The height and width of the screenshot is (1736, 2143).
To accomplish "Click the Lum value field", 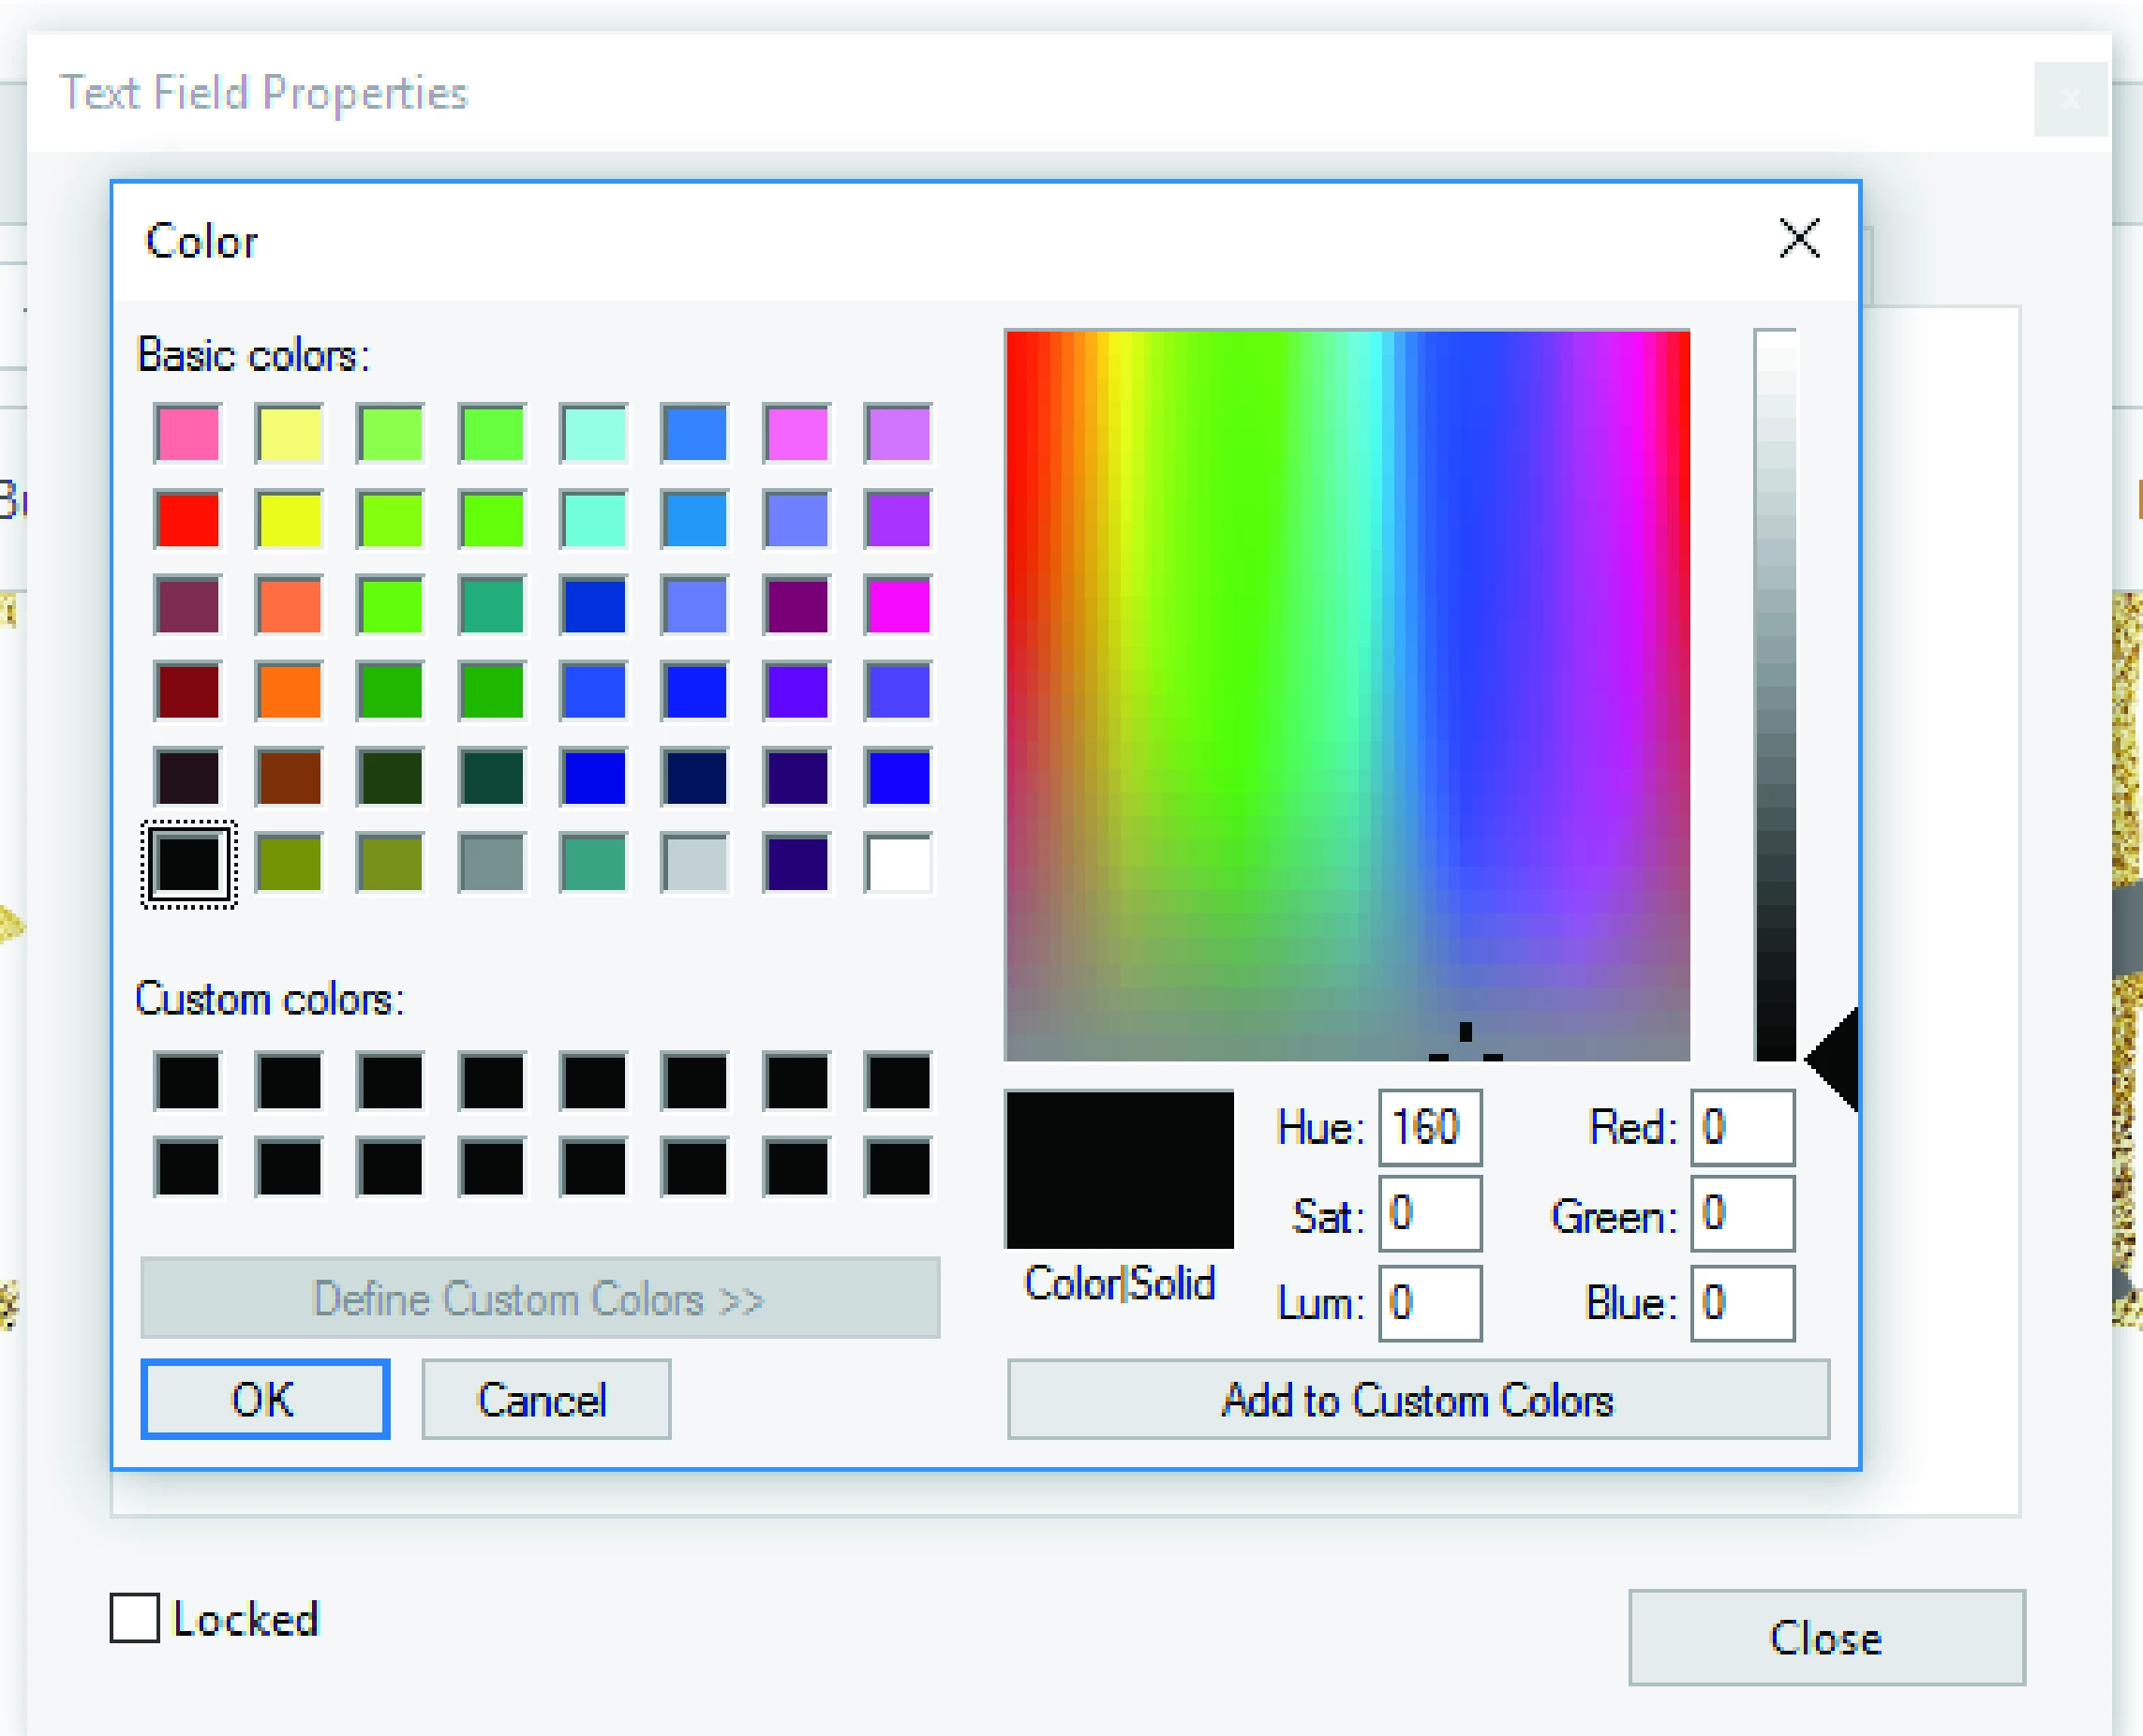I will pyautogui.click(x=1429, y=1303).
